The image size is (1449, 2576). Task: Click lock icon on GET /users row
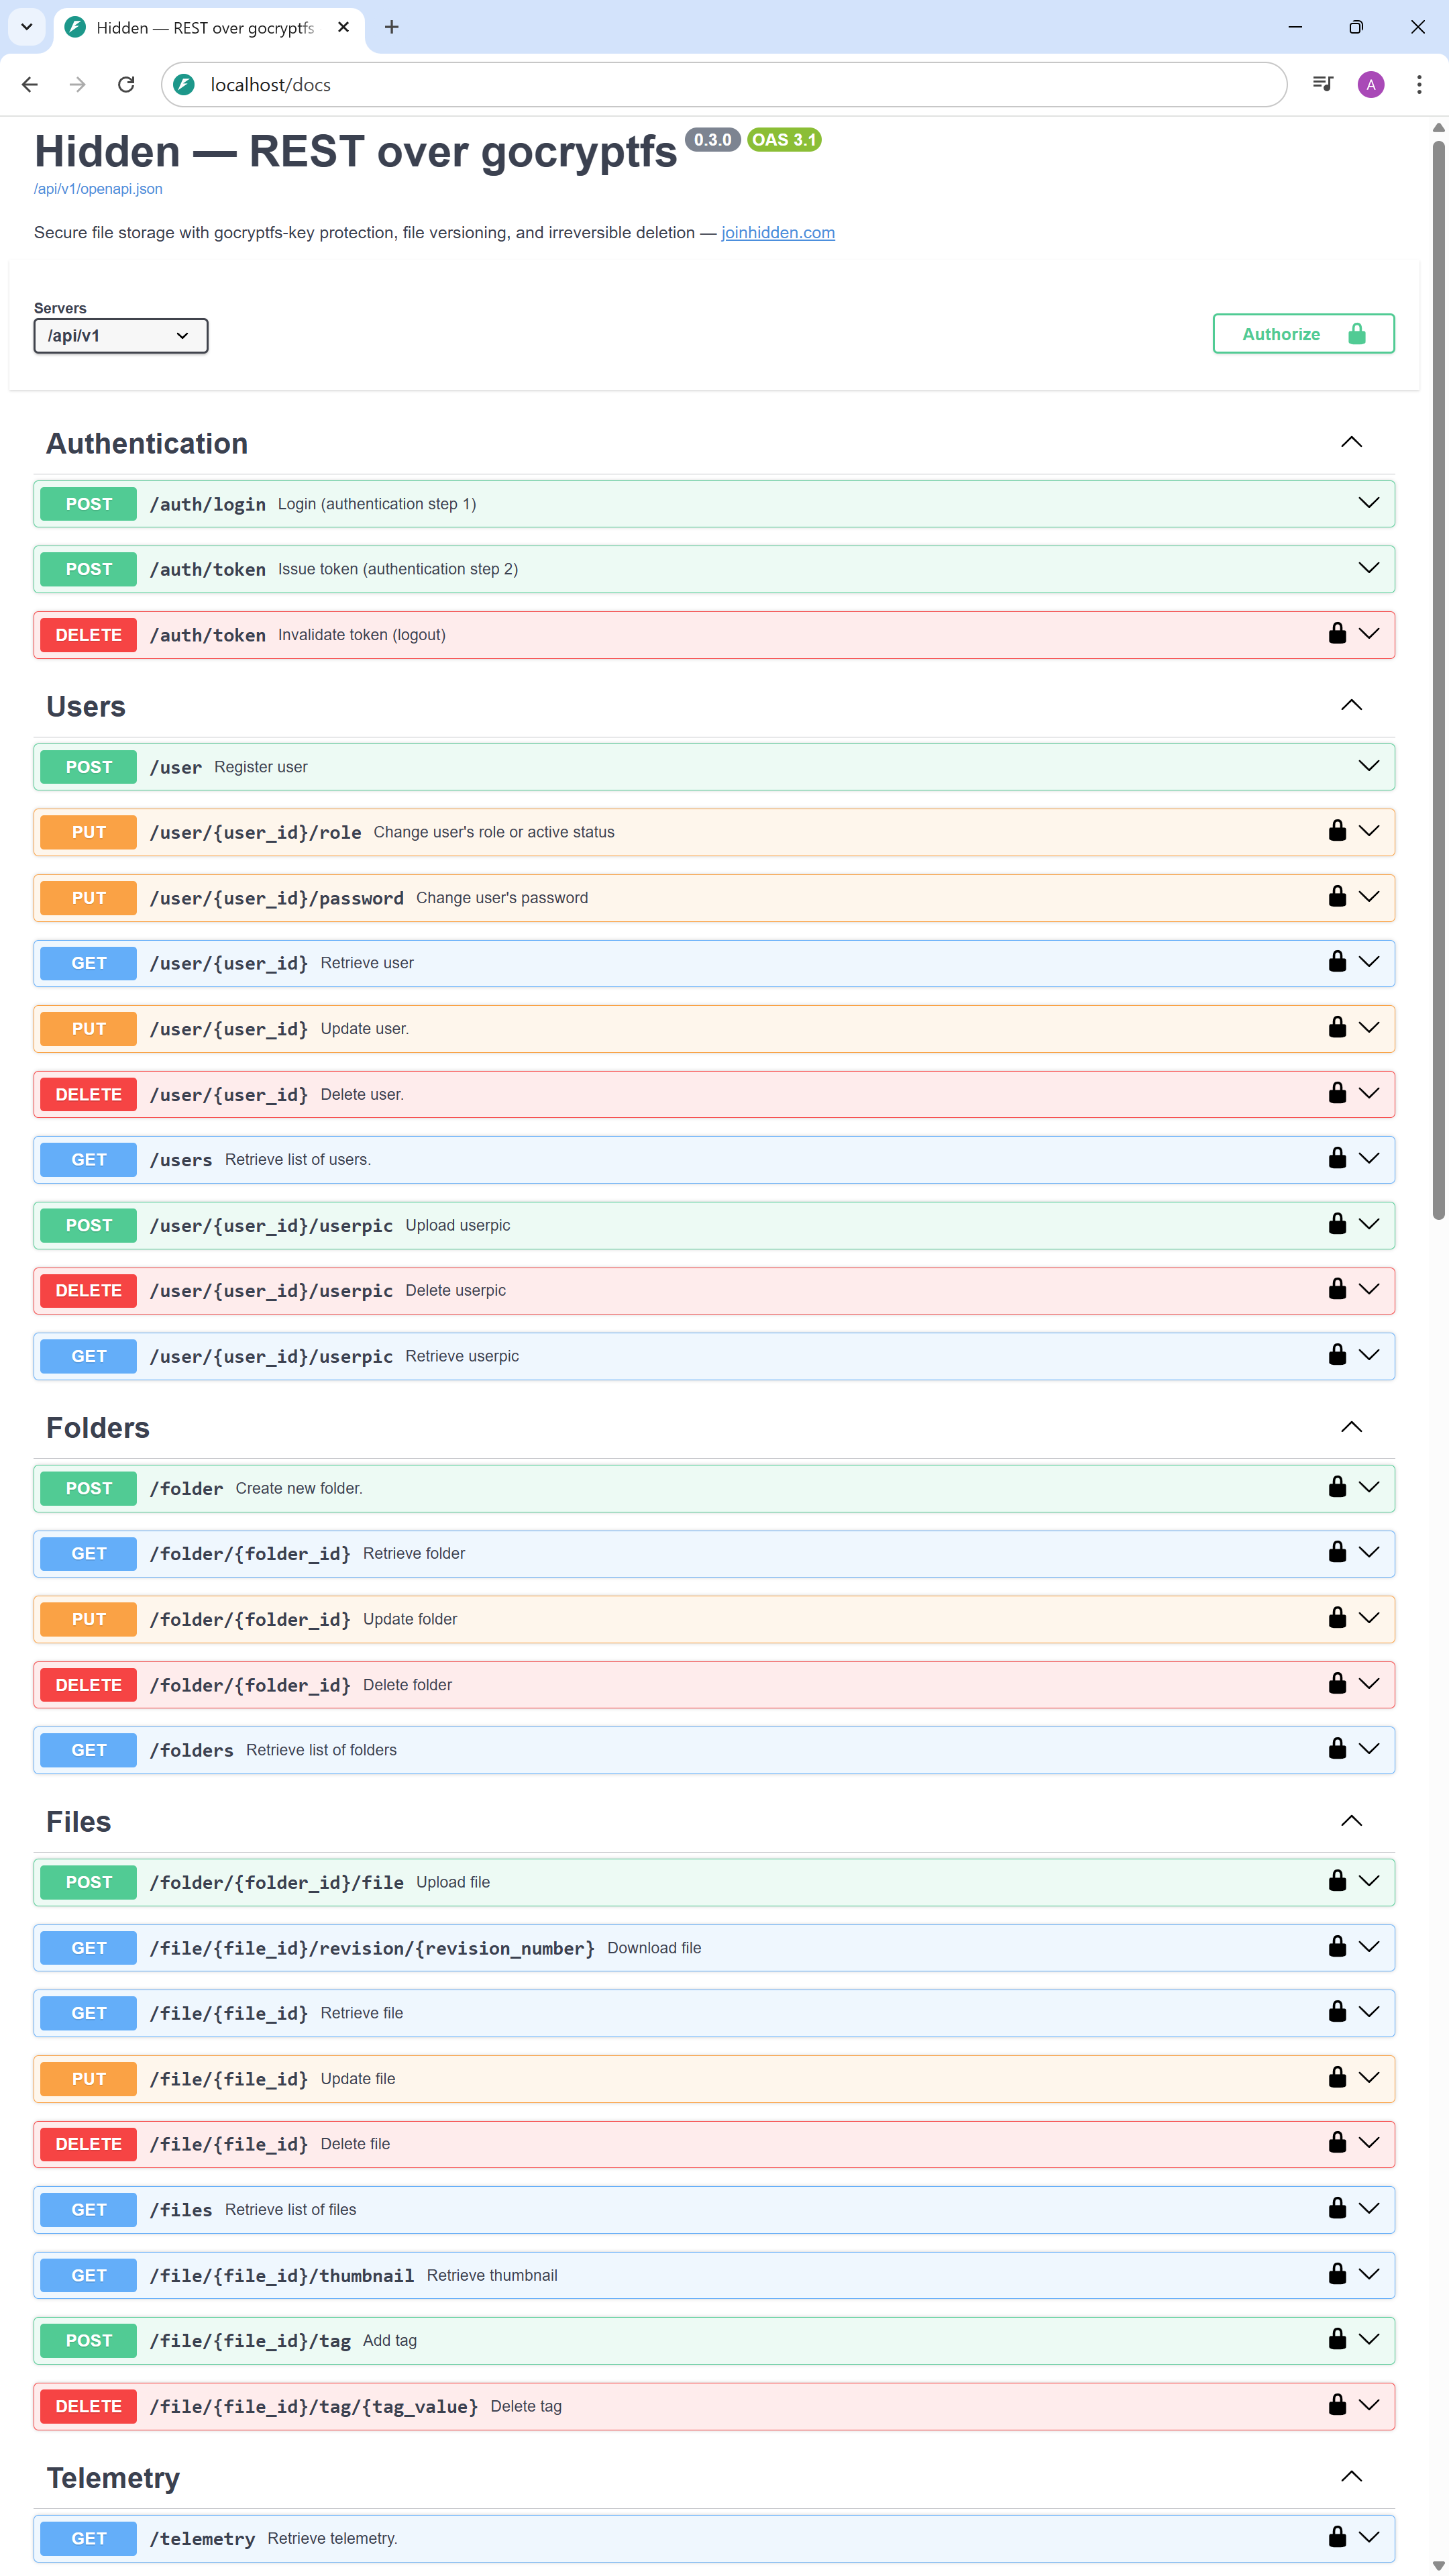pos(1337,1158)
